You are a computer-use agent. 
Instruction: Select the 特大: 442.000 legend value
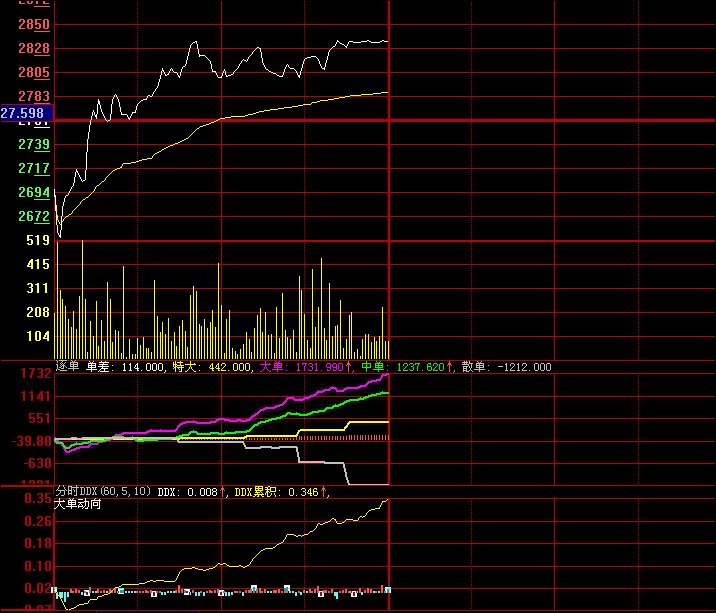tap(212, 367)
